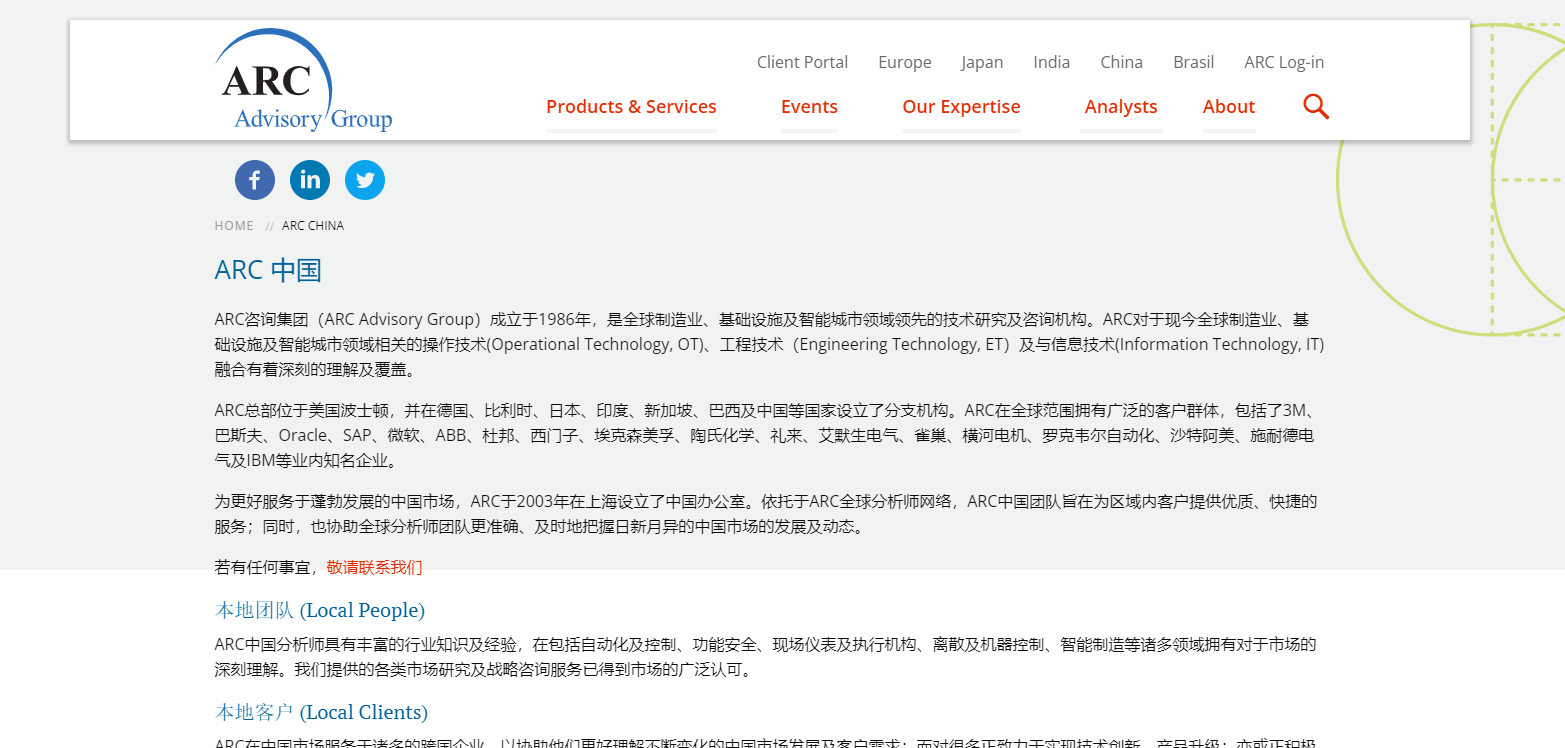Open the About menu
The width and height of the screenshot is (1565, 748).
[1229, 107]
